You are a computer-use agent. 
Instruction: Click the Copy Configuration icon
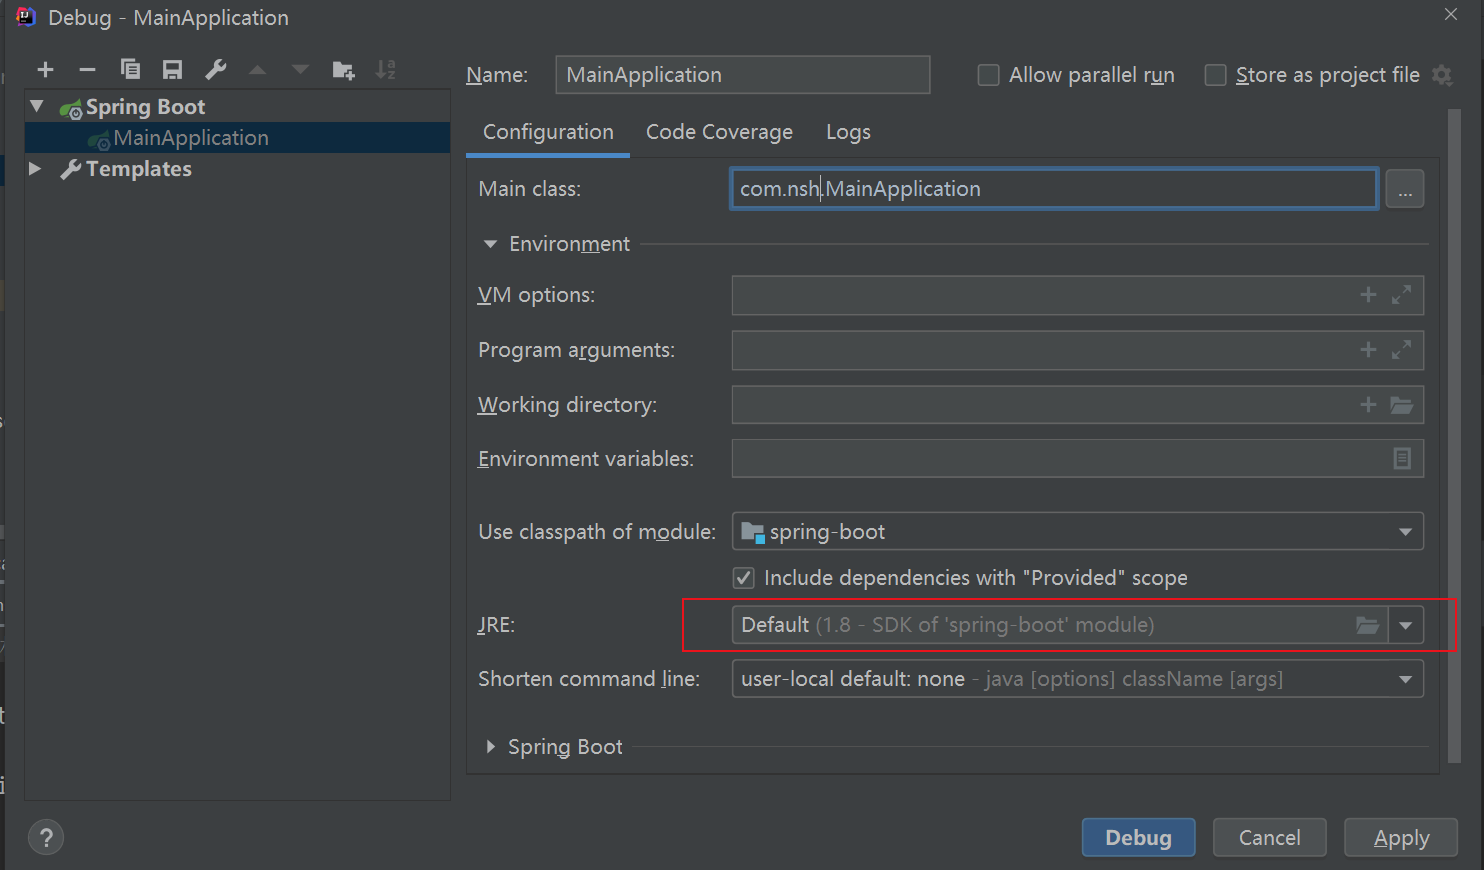click(x=130, y=69)
